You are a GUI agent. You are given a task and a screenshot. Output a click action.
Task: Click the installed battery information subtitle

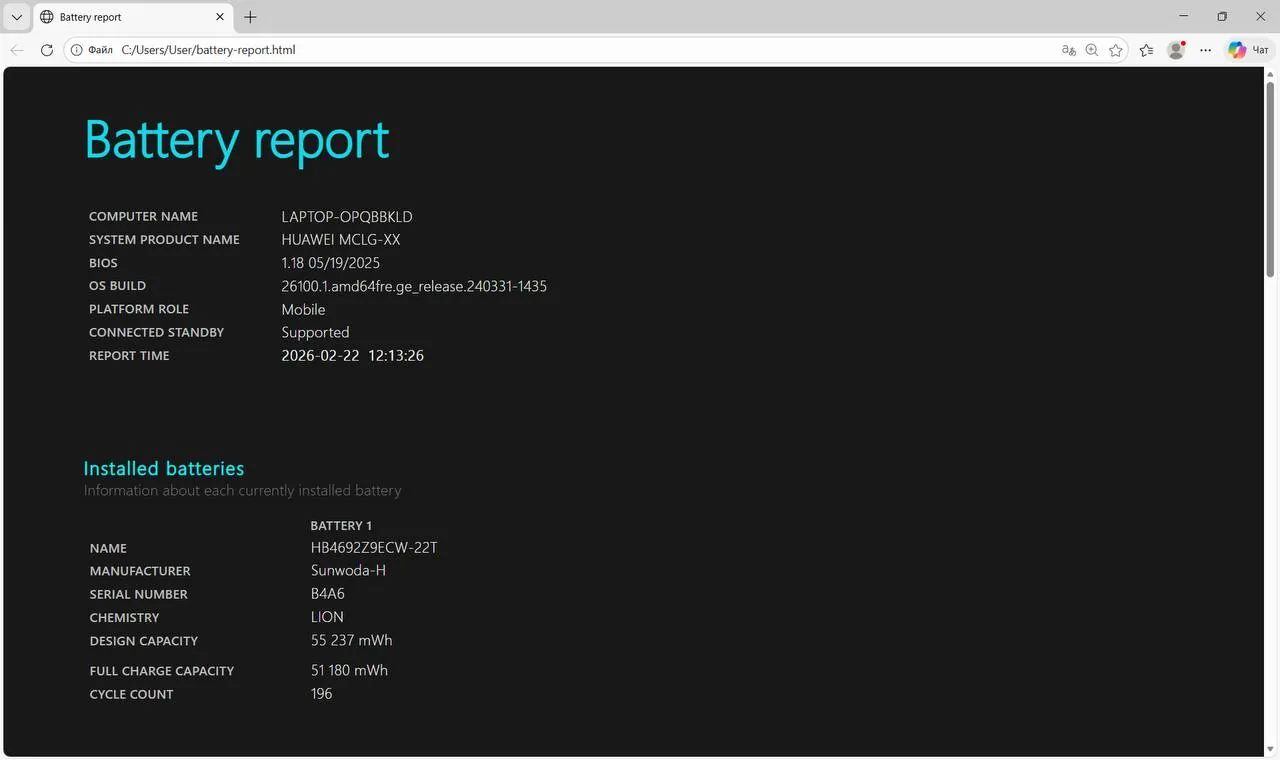(242, 491)
